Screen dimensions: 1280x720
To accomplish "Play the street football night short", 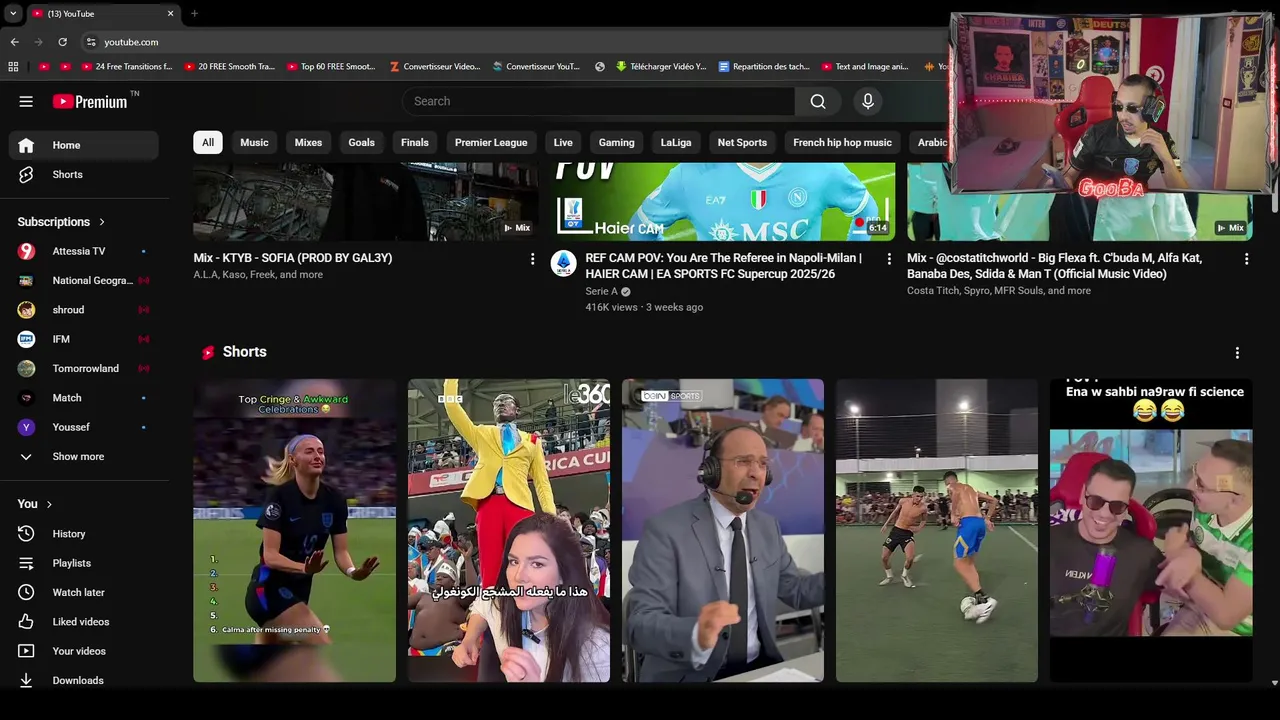I will [937, 530].
